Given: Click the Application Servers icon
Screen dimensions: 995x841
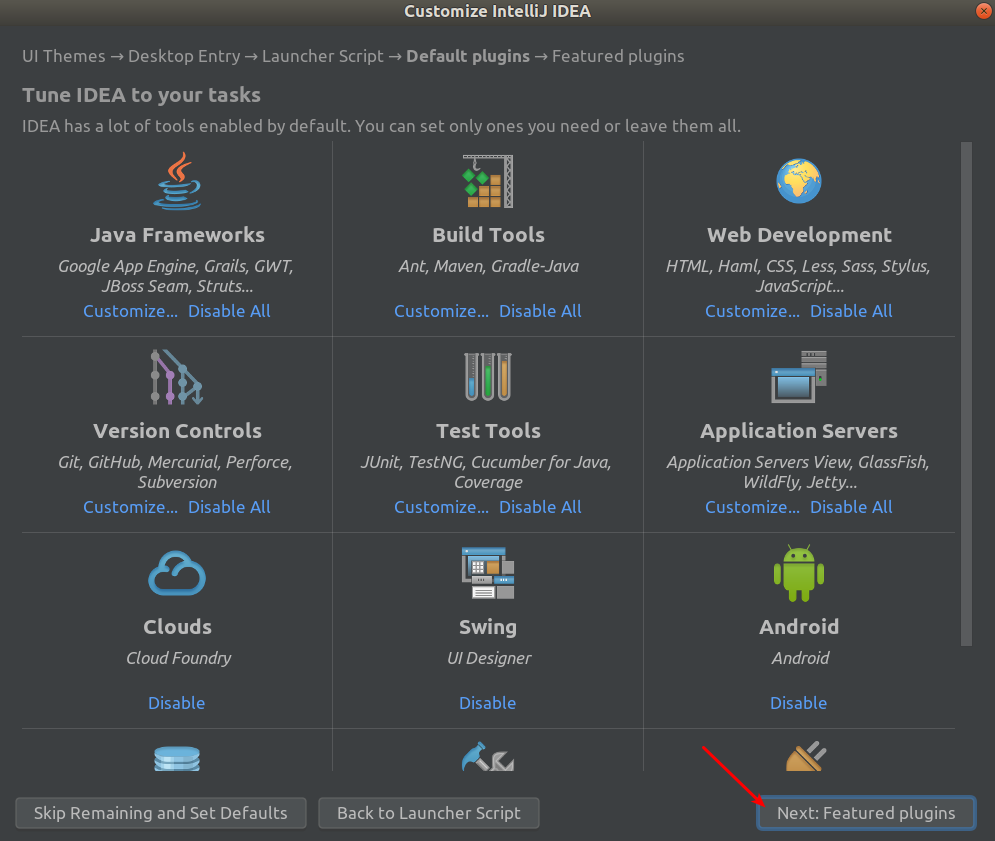Looking at the screenshot, I should tap(799, 377).
